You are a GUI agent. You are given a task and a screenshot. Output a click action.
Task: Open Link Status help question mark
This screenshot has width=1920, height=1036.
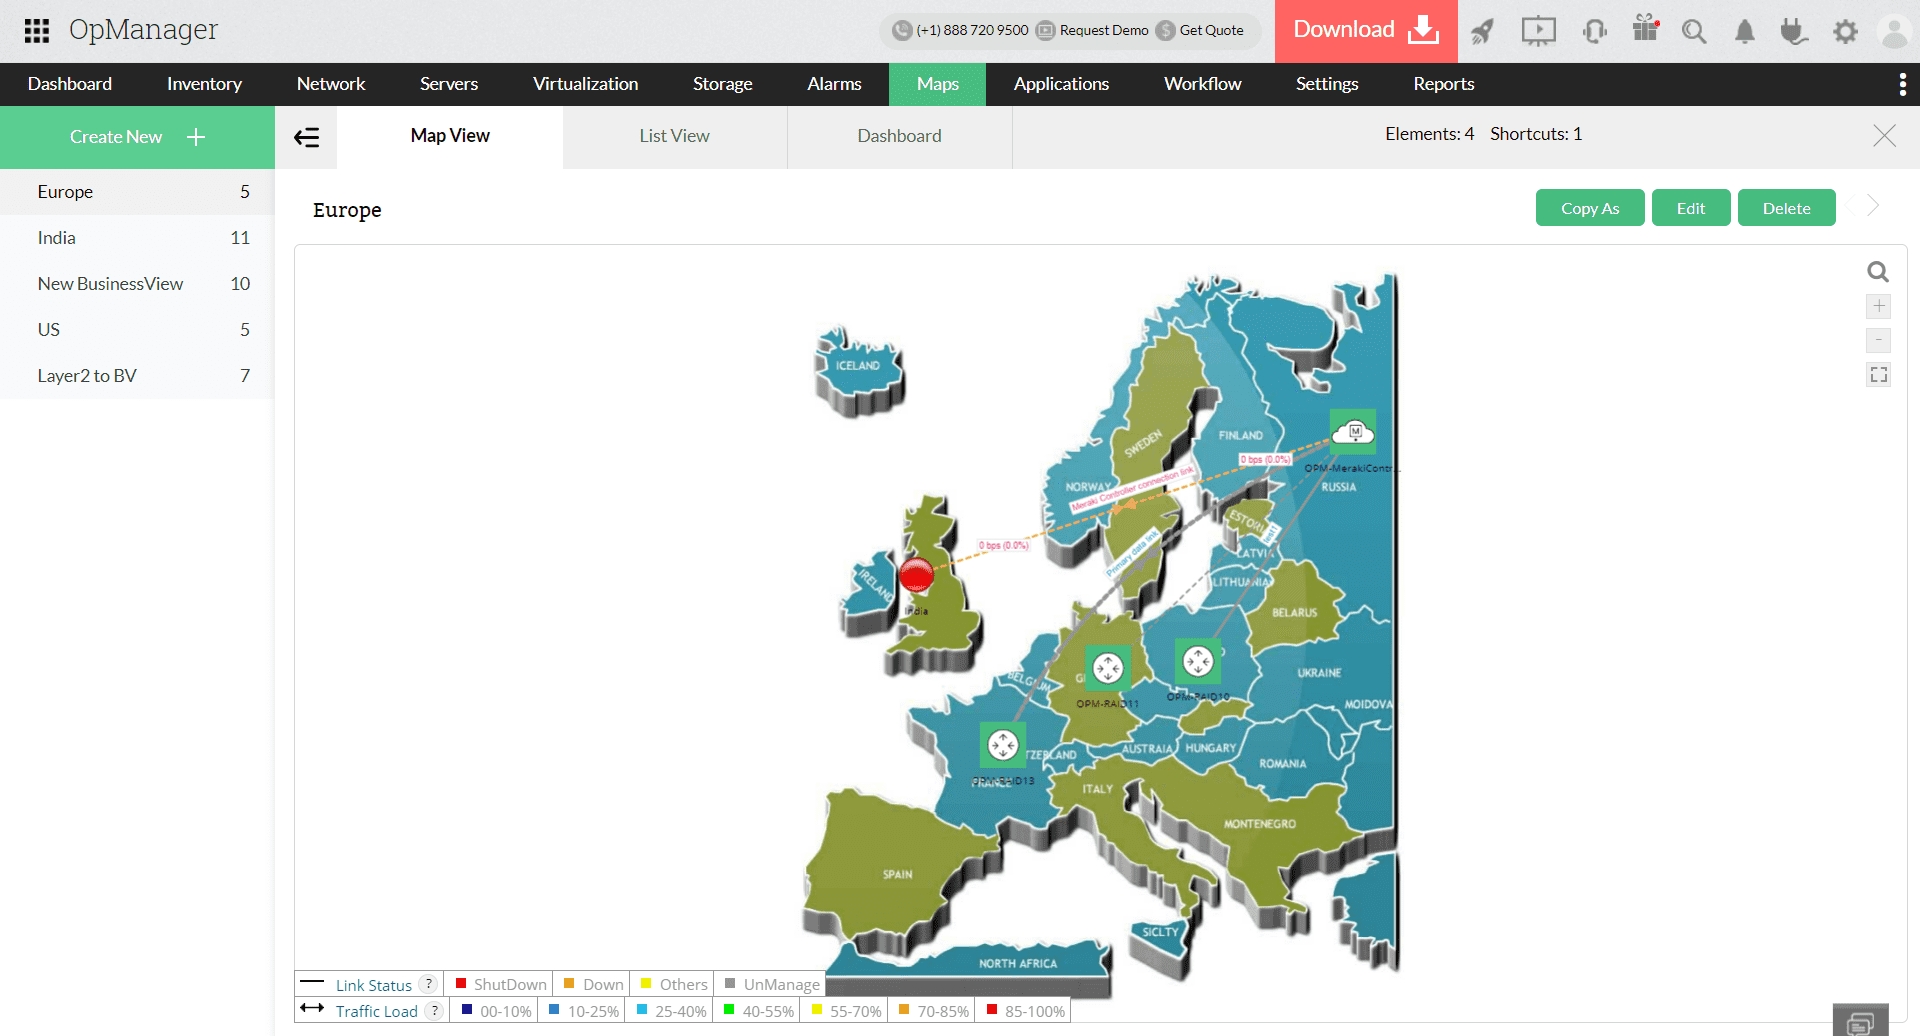click(429, 984)
